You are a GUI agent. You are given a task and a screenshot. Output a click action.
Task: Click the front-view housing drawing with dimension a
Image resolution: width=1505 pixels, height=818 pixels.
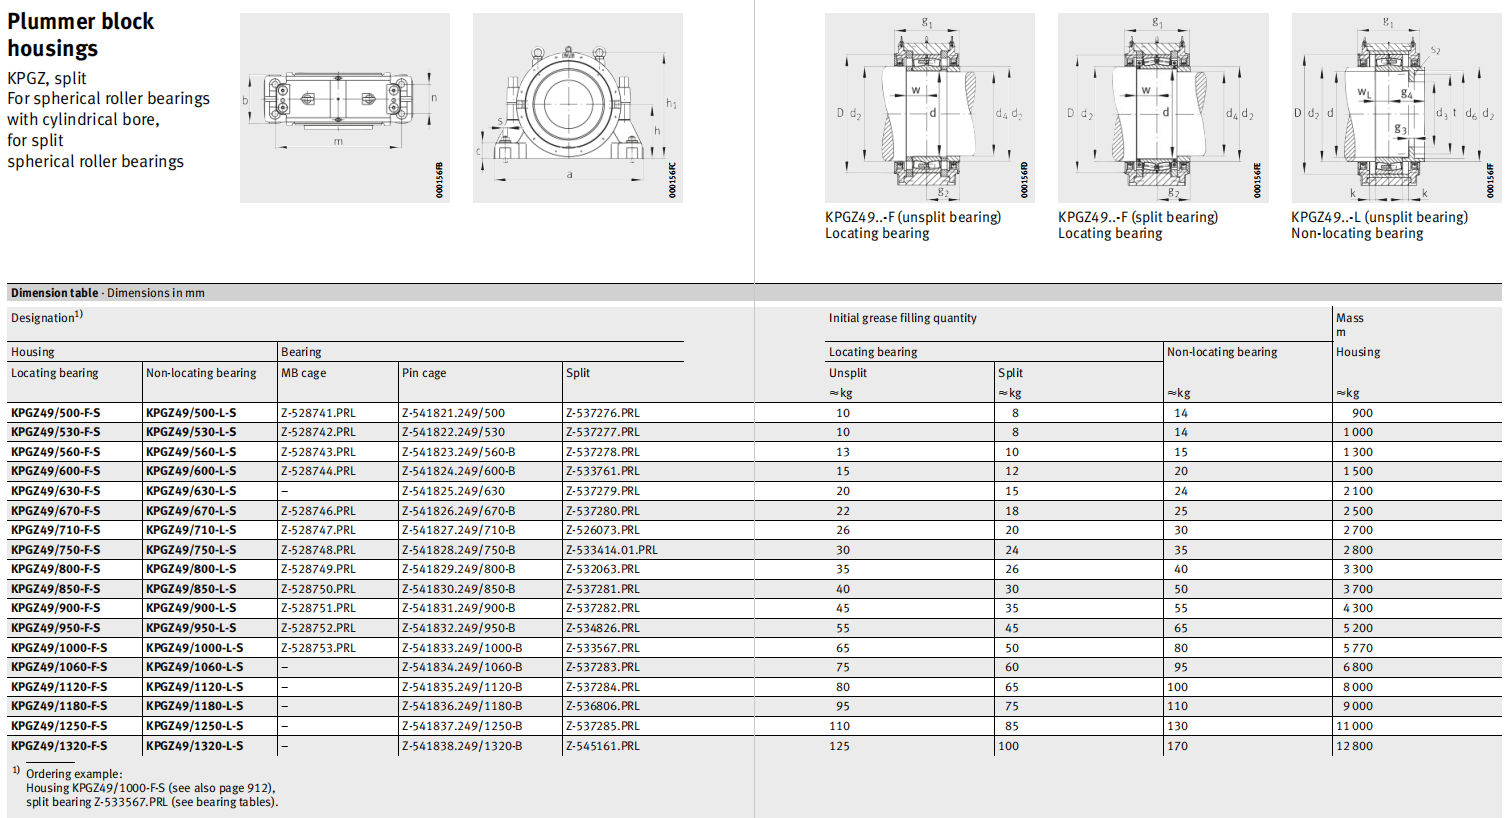pyautogui.click(x=577, y=107)
